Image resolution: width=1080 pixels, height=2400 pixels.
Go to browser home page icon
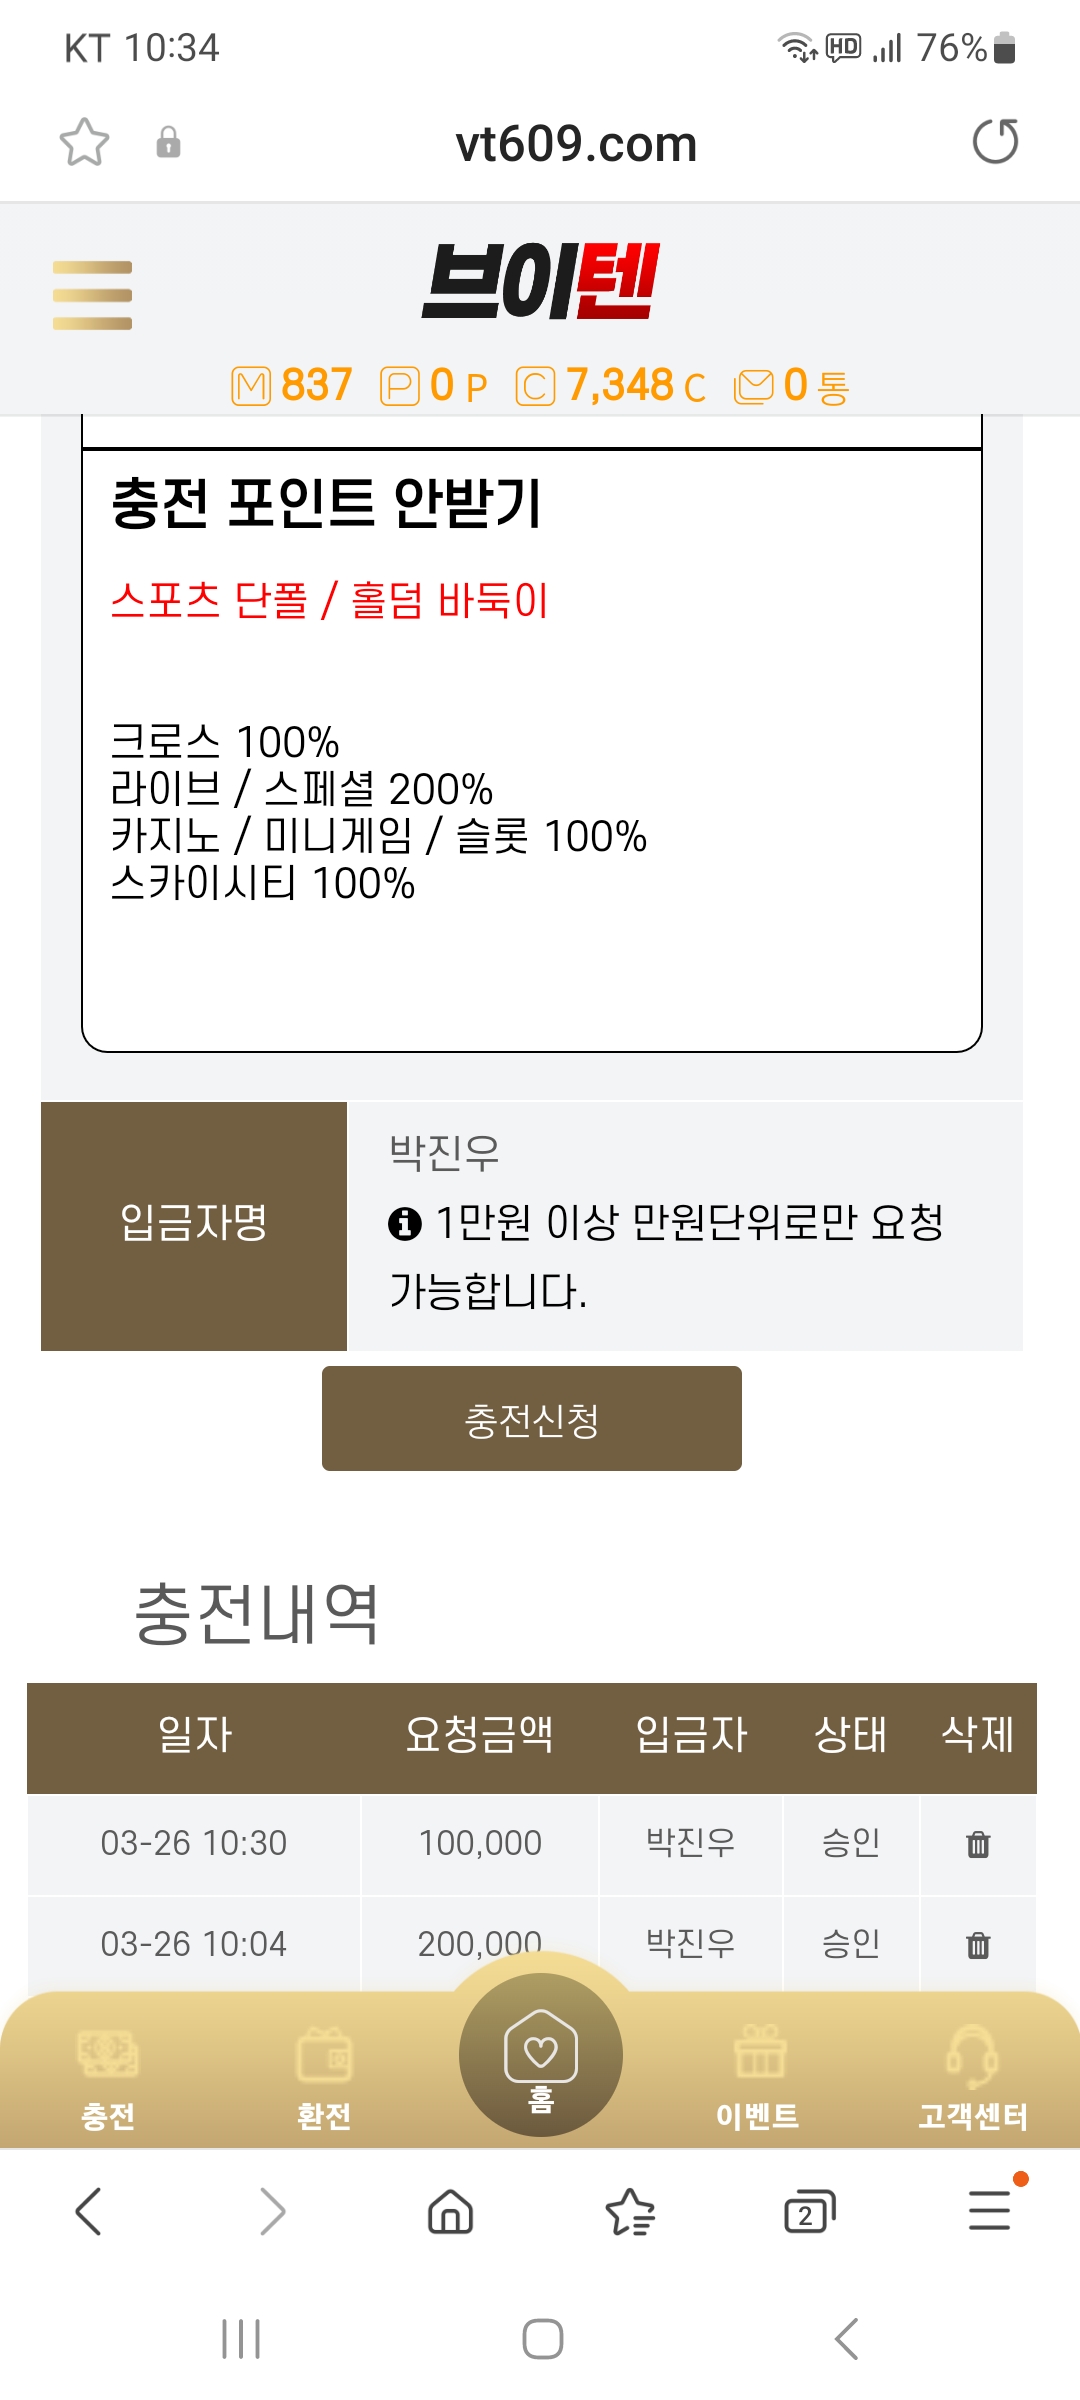[450, 2211]
